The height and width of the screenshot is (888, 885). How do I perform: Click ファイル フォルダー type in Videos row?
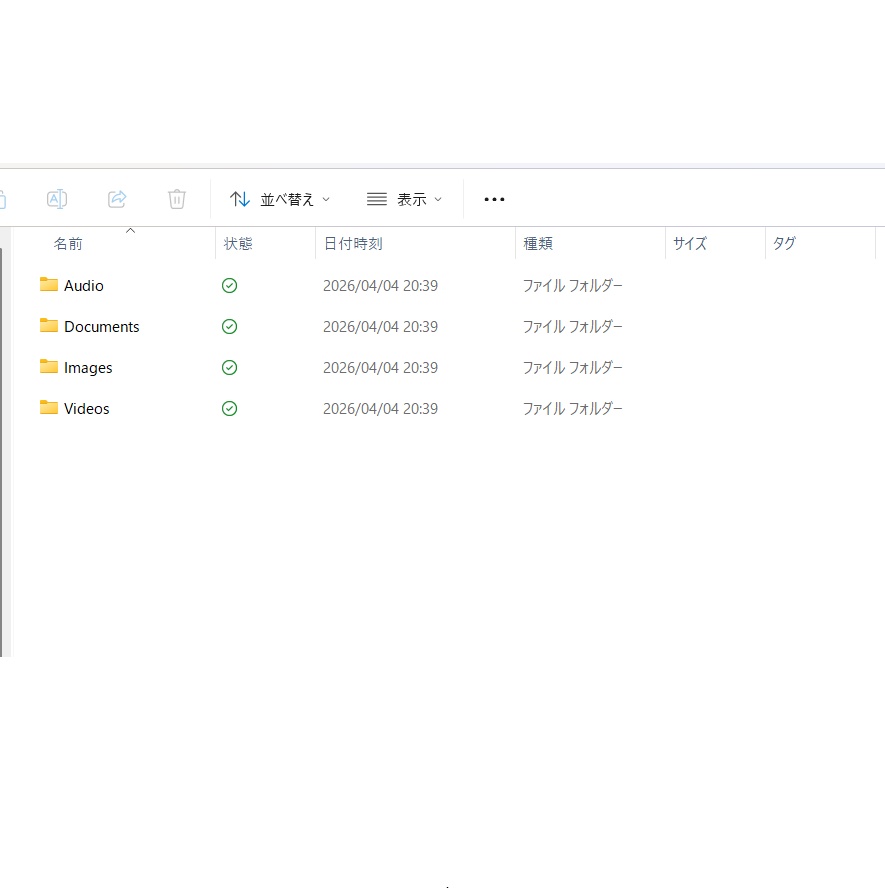pos(572,409)
